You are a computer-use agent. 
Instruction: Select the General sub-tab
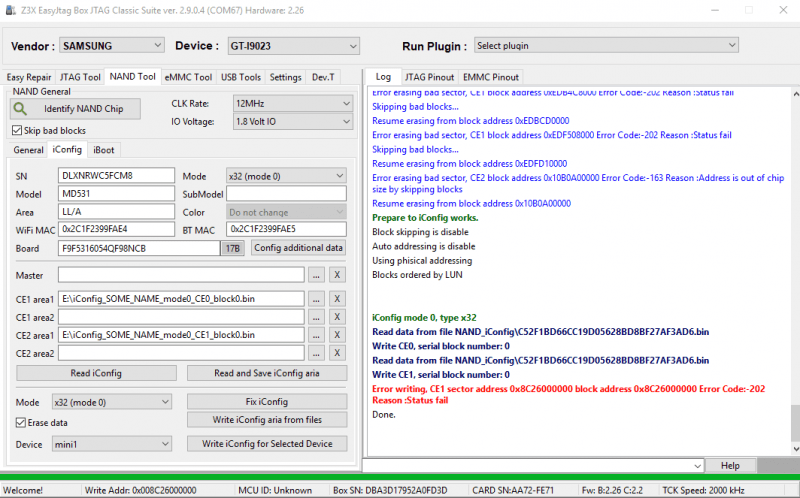coord(29,150)
